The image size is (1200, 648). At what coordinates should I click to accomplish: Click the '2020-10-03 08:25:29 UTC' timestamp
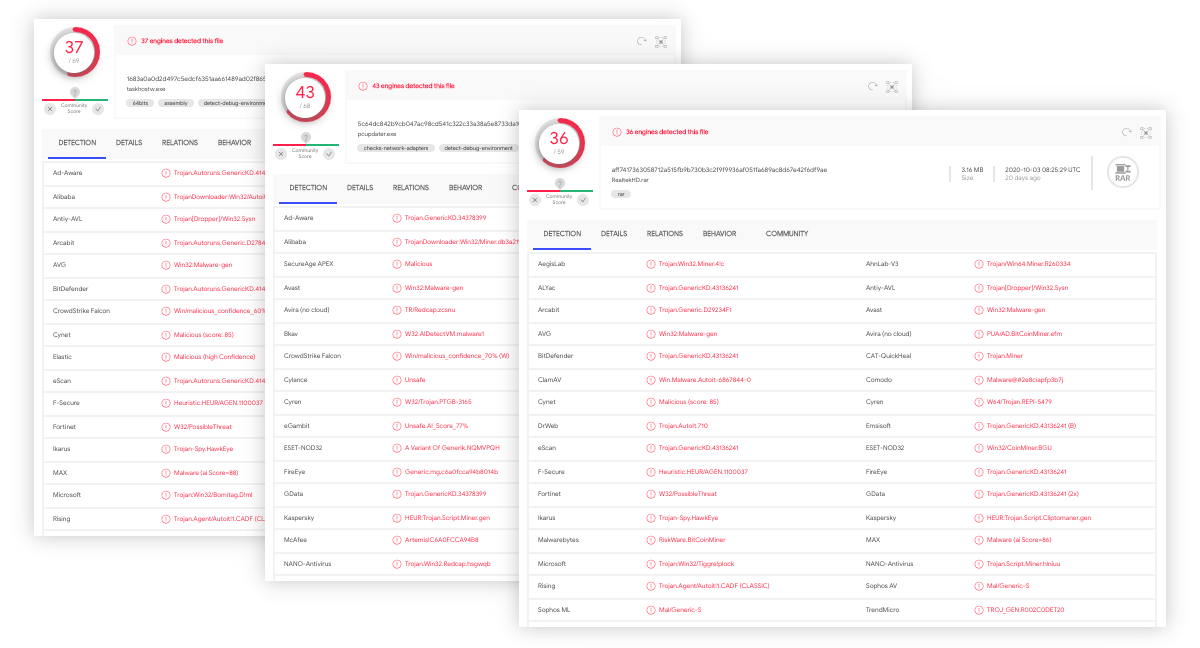pyautogui.click(x=1043, y=170)
